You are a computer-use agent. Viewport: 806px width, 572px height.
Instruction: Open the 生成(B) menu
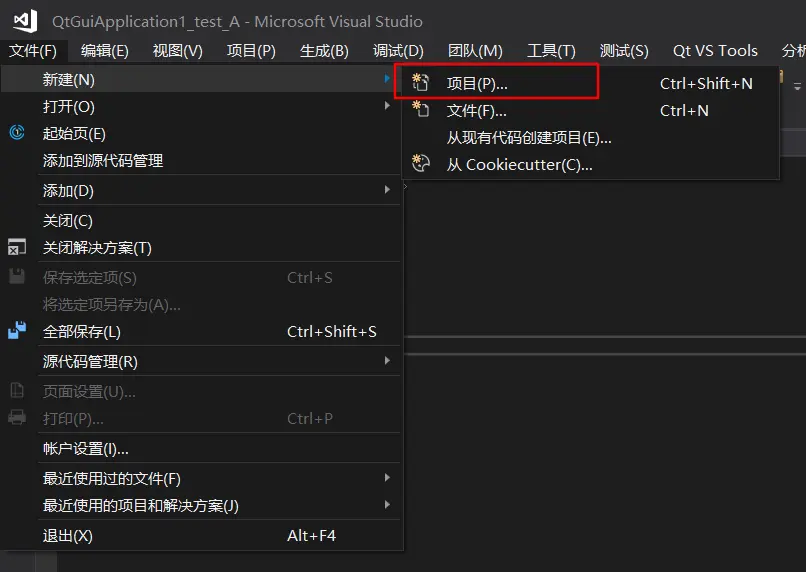point(324,51)
